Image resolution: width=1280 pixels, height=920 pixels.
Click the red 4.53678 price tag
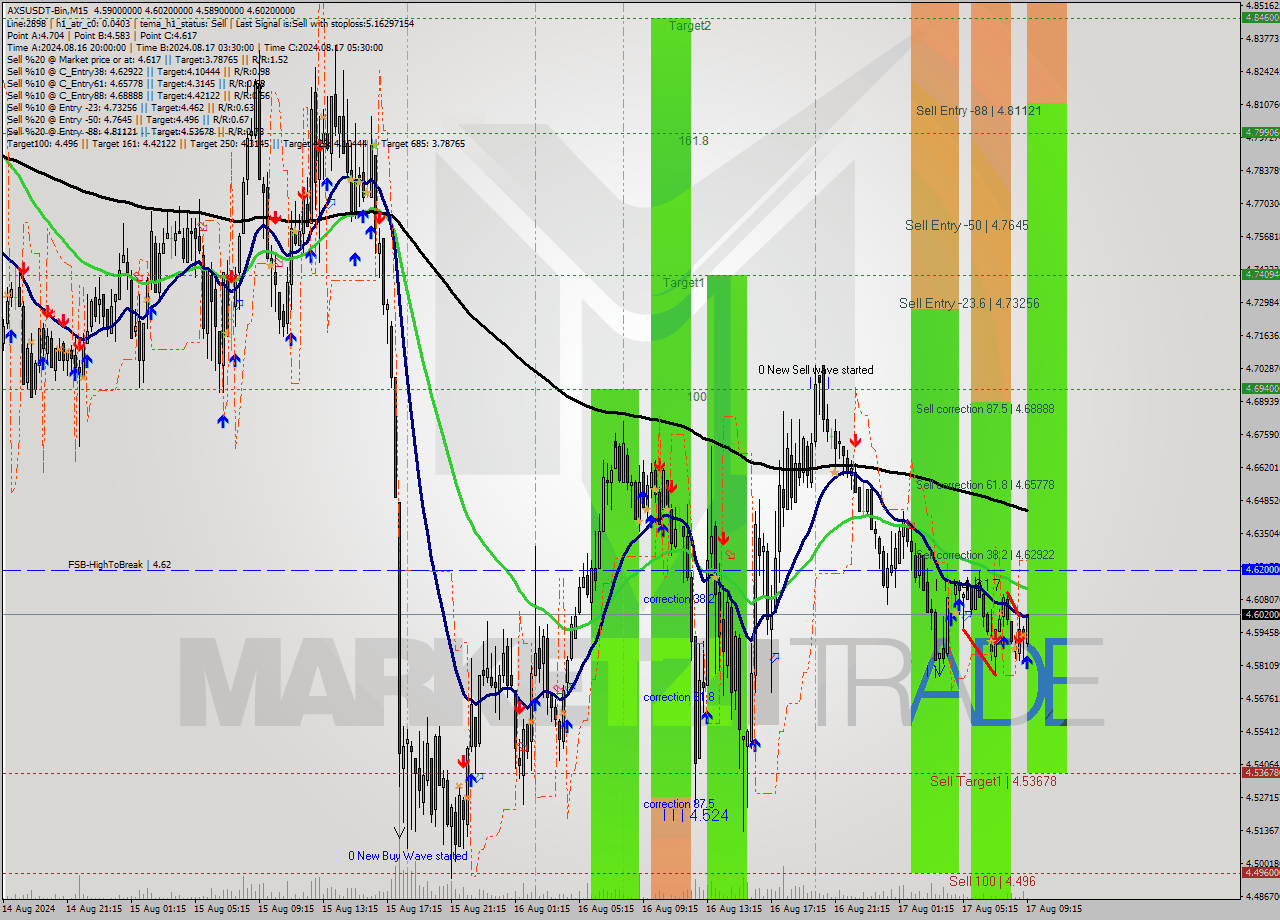pyautogui.click(x=1260, y=772)
